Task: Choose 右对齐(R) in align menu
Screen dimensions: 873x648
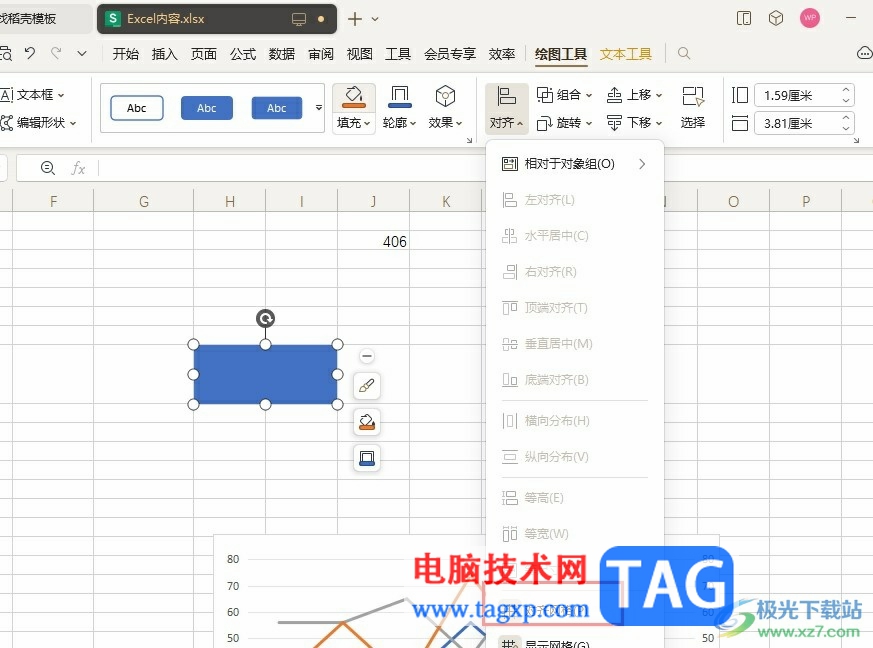Action: coord(574,272)
